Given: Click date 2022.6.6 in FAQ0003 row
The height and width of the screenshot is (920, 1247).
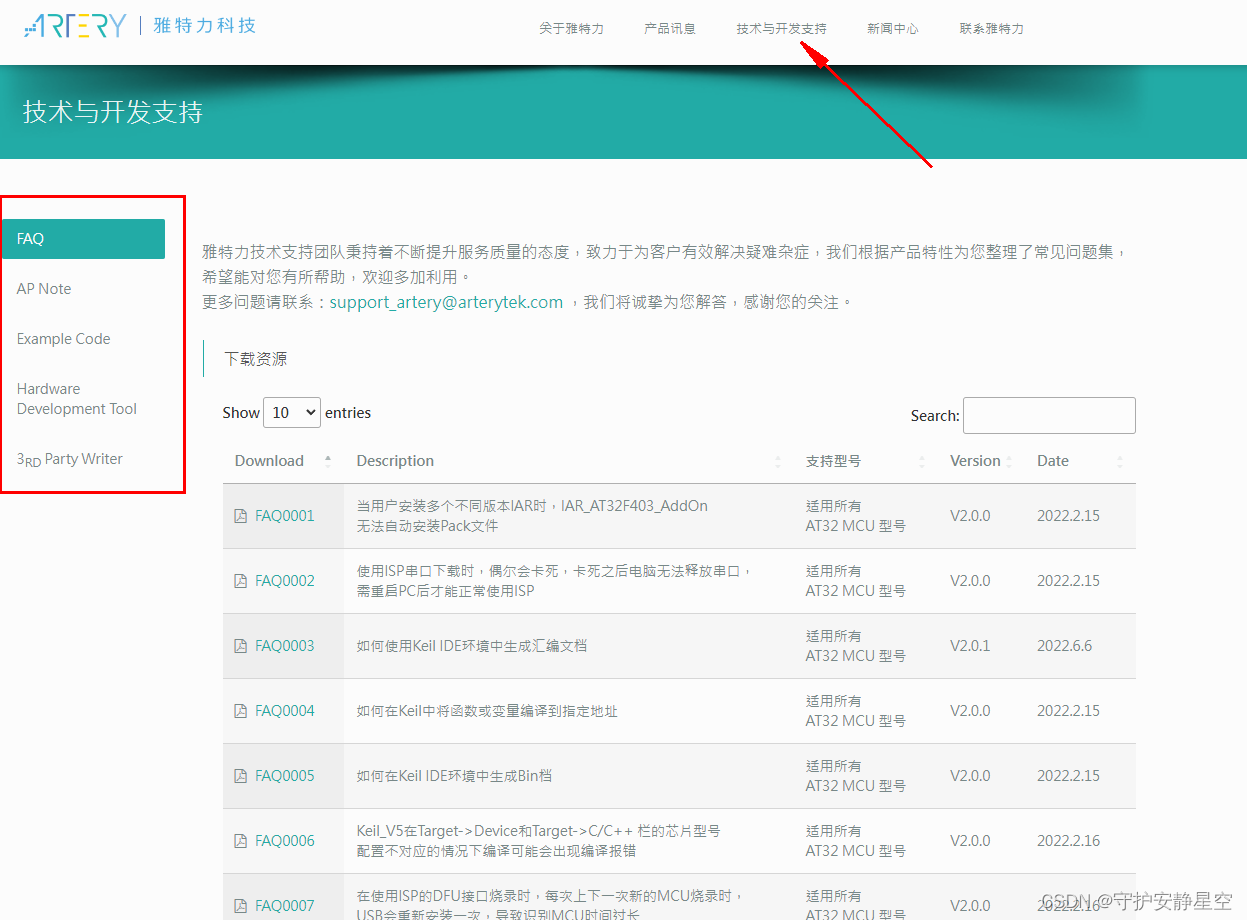Looking at the screenshot, I should point(1065,646).
